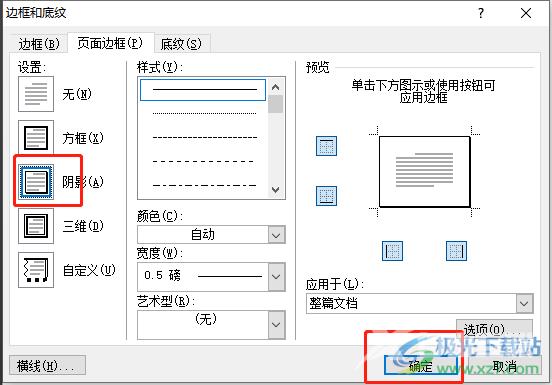Toggle the top border button in preview
552x385 pixels.
click(326, 146)
